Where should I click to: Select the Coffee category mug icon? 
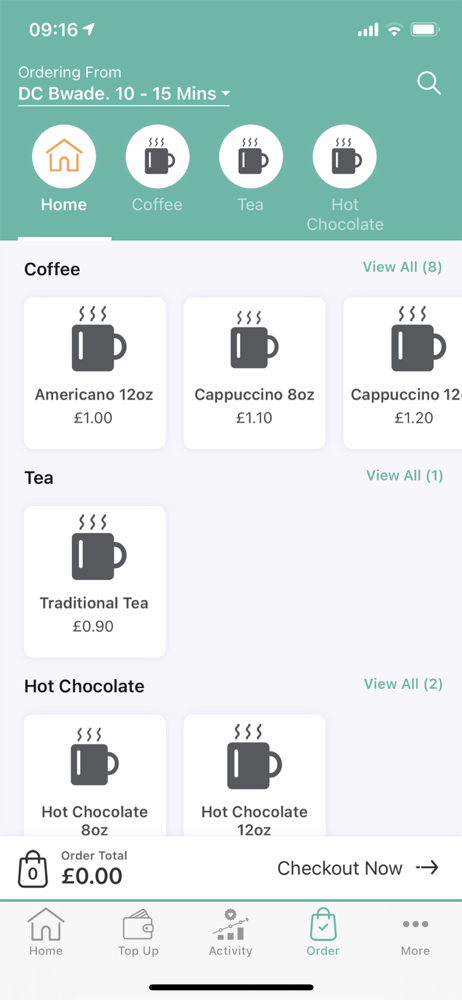pos(158,157)
